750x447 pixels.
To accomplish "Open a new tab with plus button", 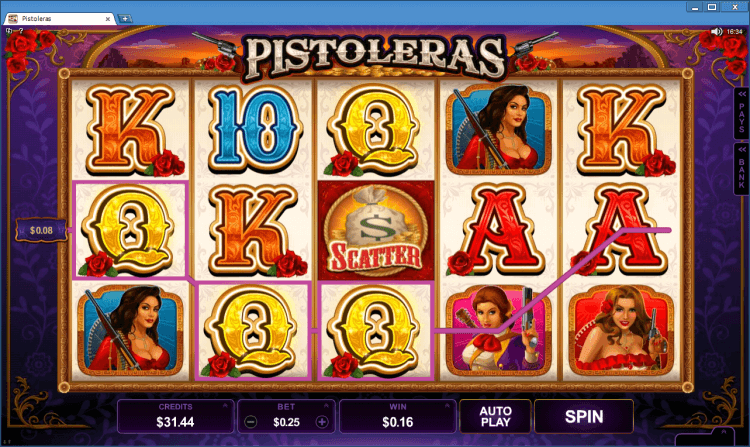I will point(125,19).
